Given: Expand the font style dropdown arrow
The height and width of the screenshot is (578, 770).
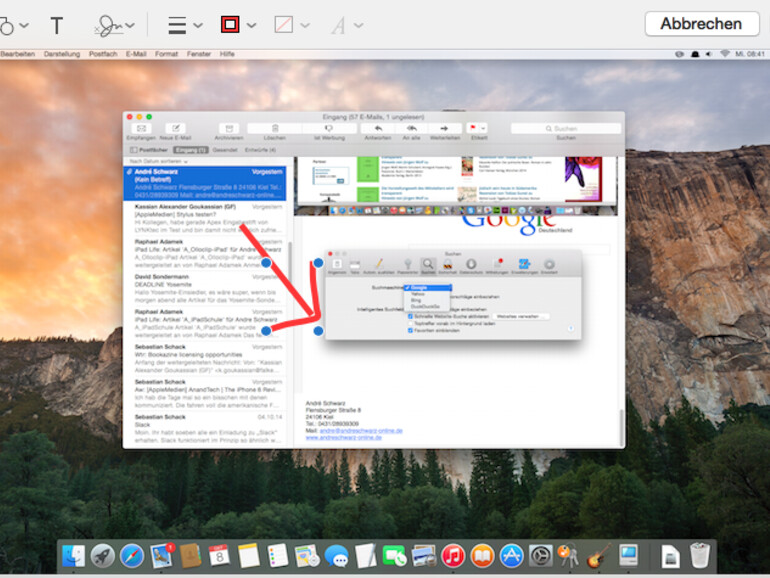Looking at the screenshot, I should (359, 26).
